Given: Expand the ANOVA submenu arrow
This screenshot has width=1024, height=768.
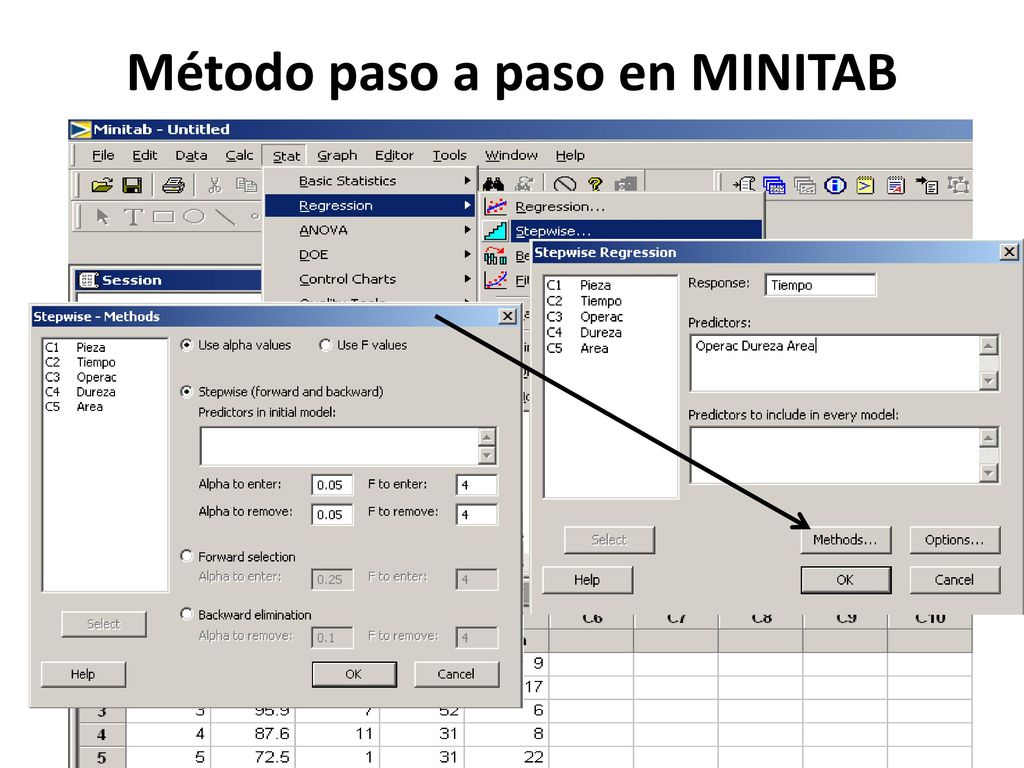Looking at the screenshot, I should 467,229.
